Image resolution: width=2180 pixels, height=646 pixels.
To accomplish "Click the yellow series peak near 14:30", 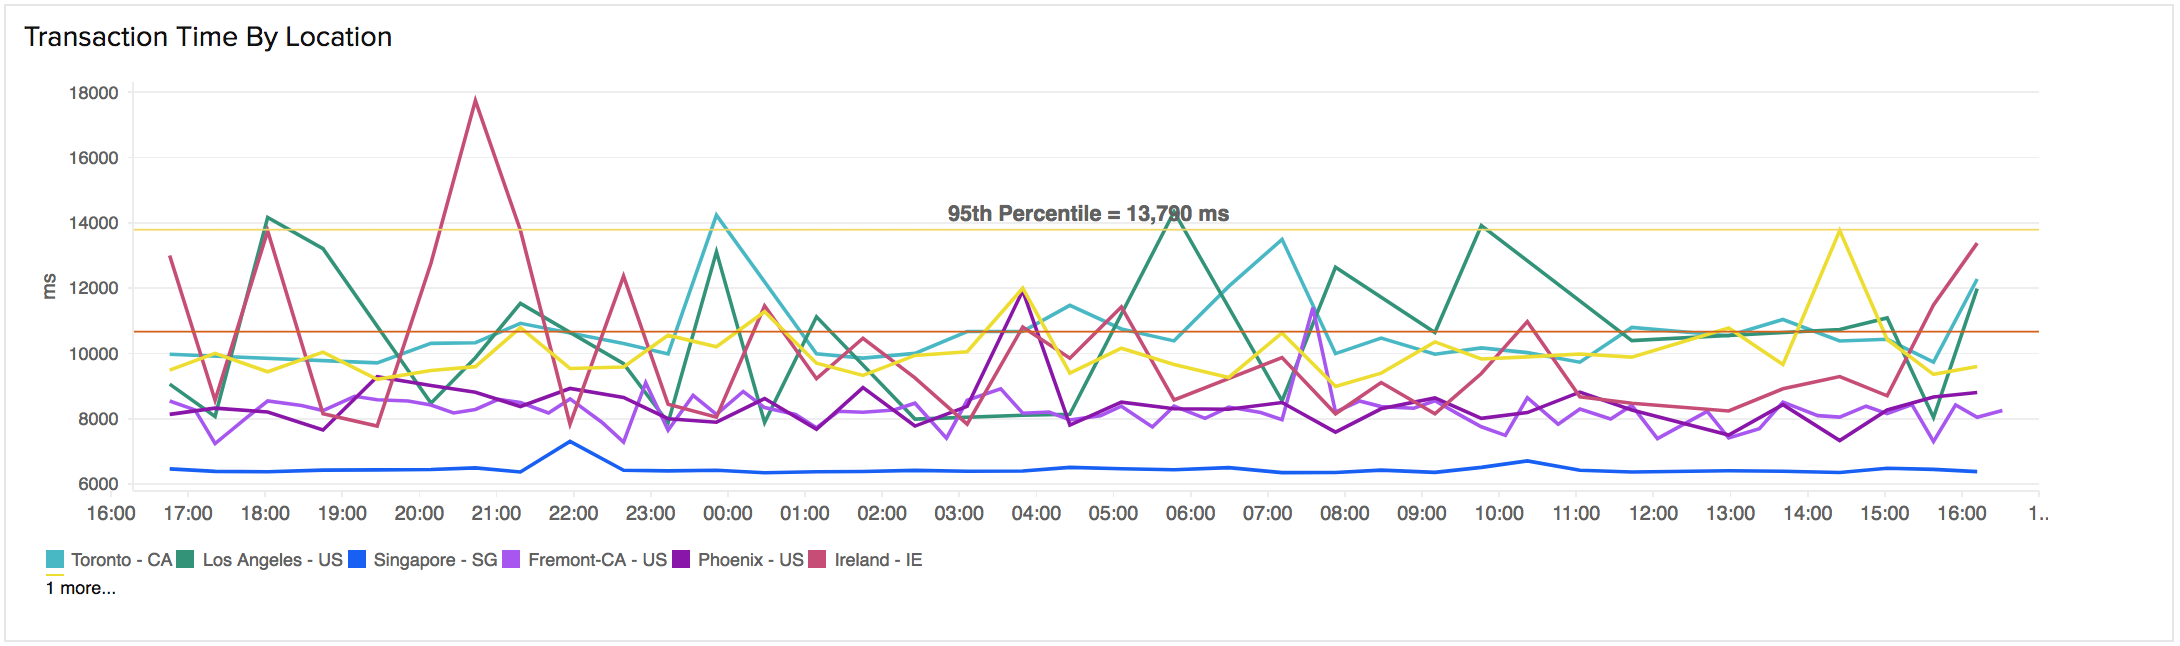I will [x=1839, y=231].
